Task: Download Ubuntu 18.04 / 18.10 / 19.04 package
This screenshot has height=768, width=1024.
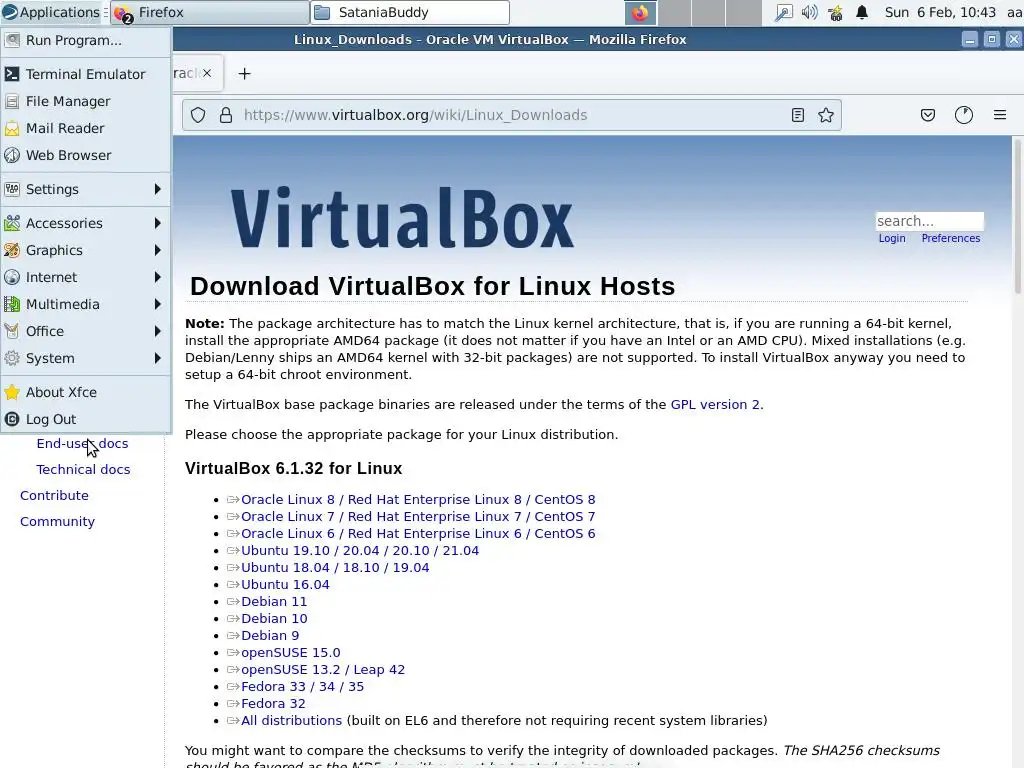Action: tap(335, 568)
